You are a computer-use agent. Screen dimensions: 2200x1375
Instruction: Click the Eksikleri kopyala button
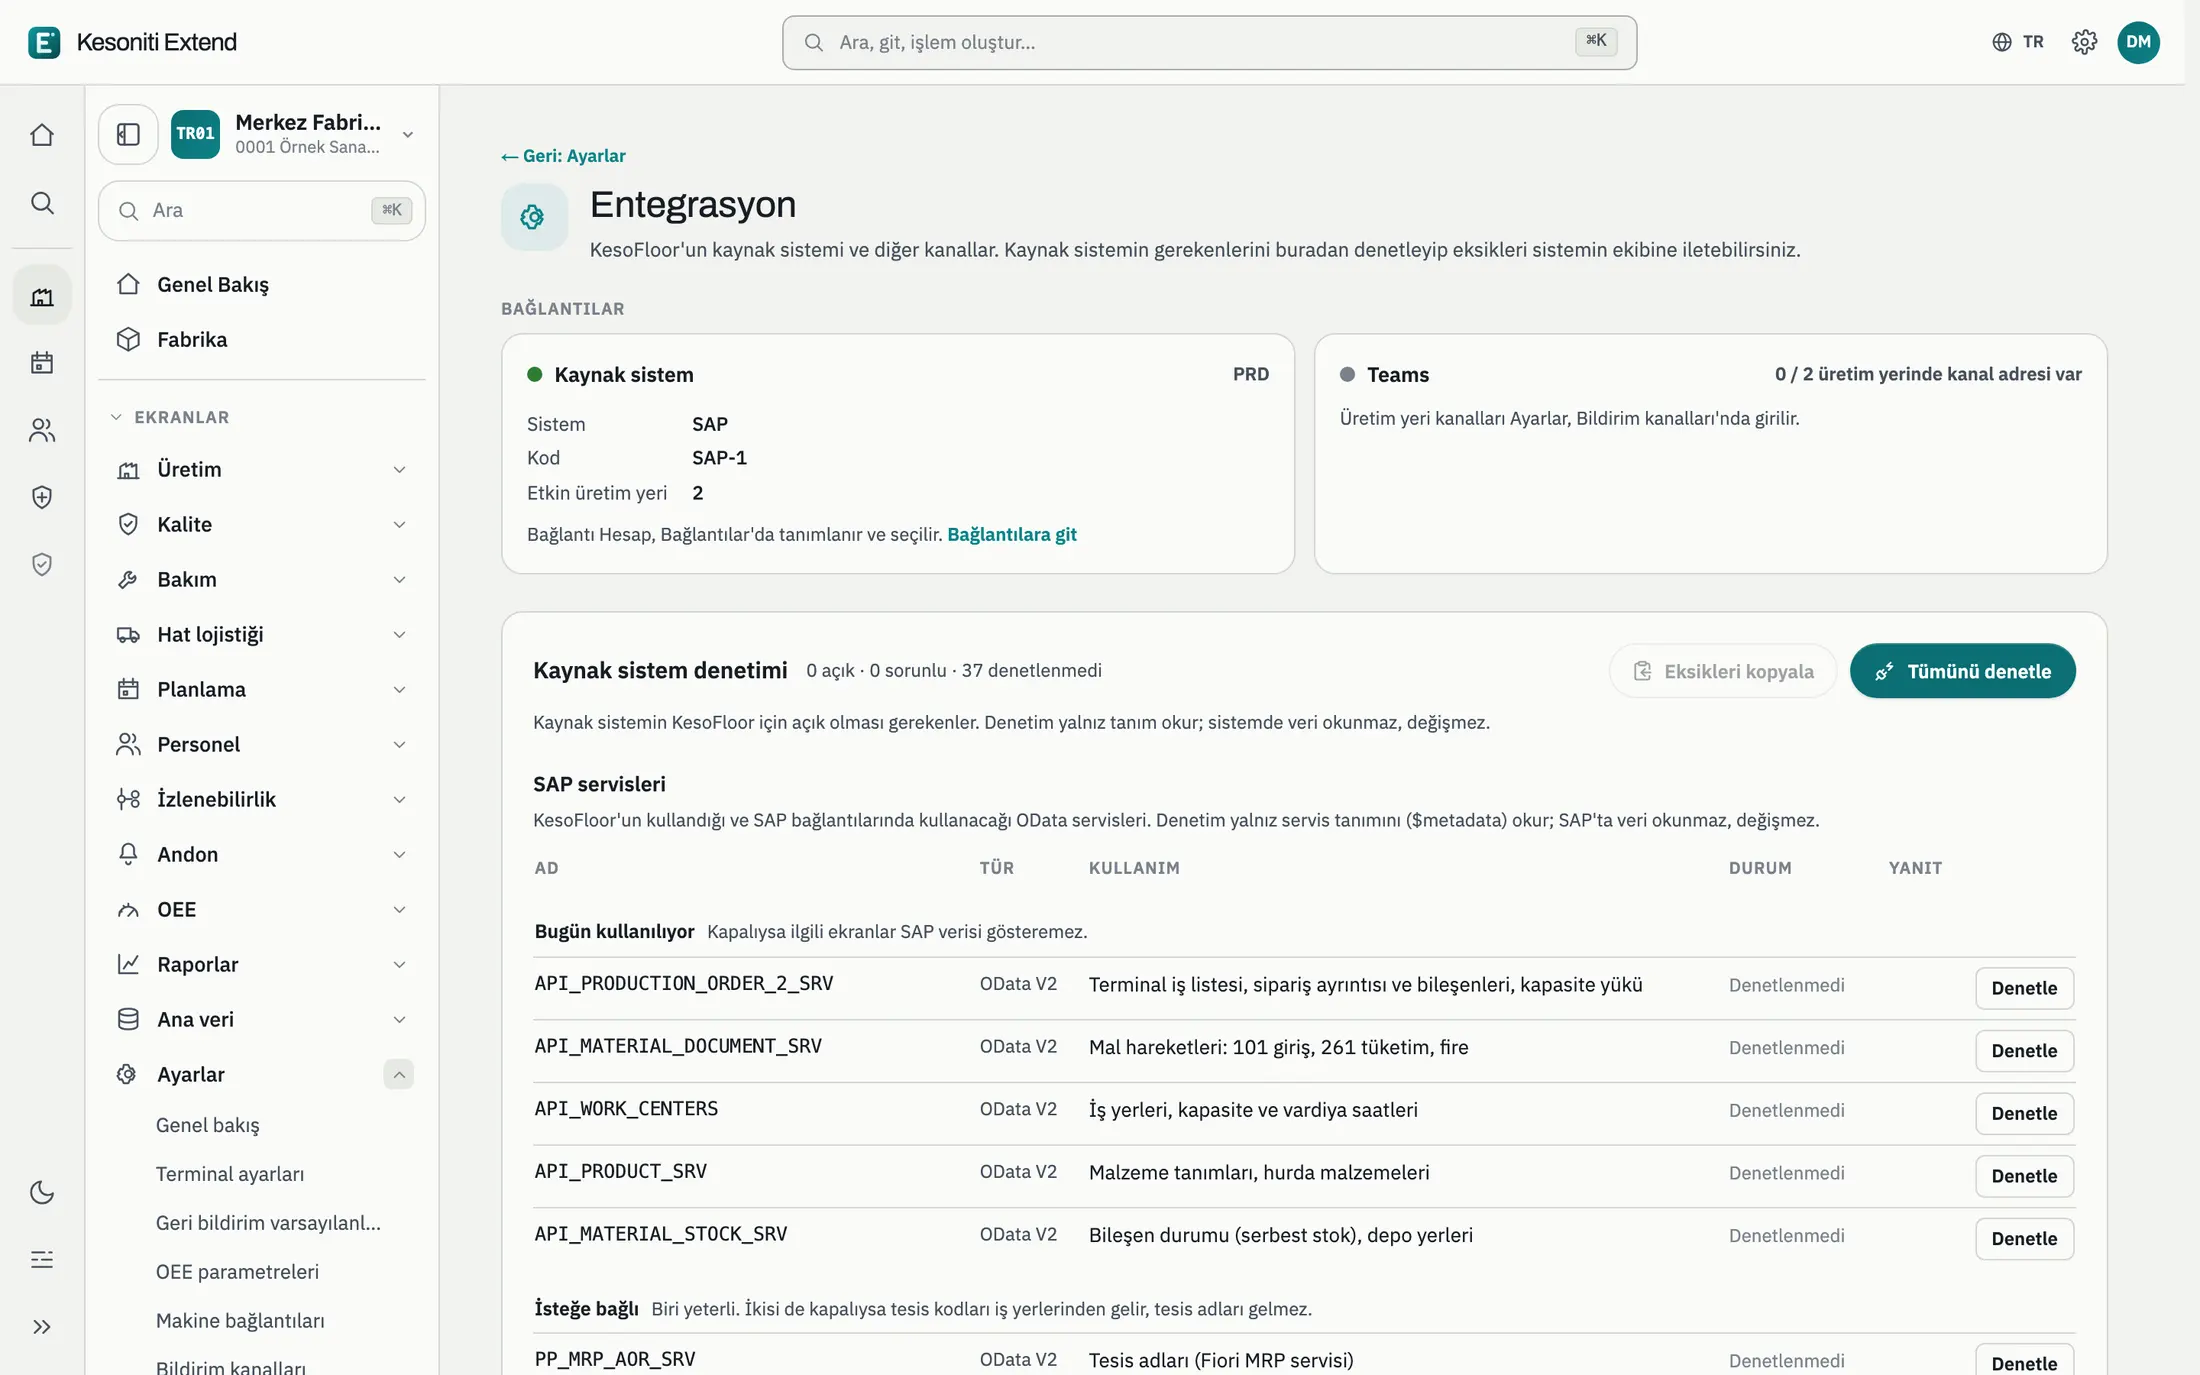[1723, 671]
